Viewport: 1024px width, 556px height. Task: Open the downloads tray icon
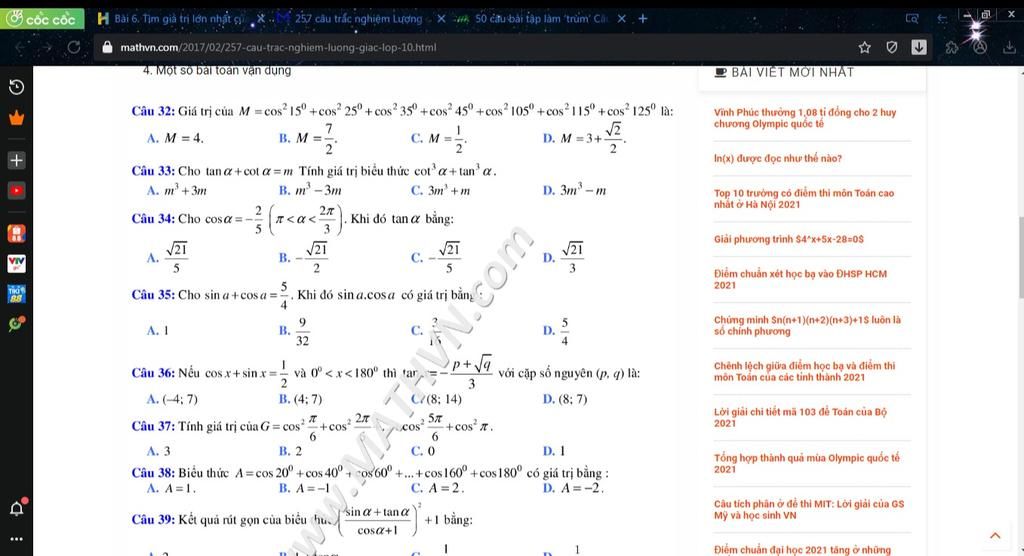[1010, 47]
